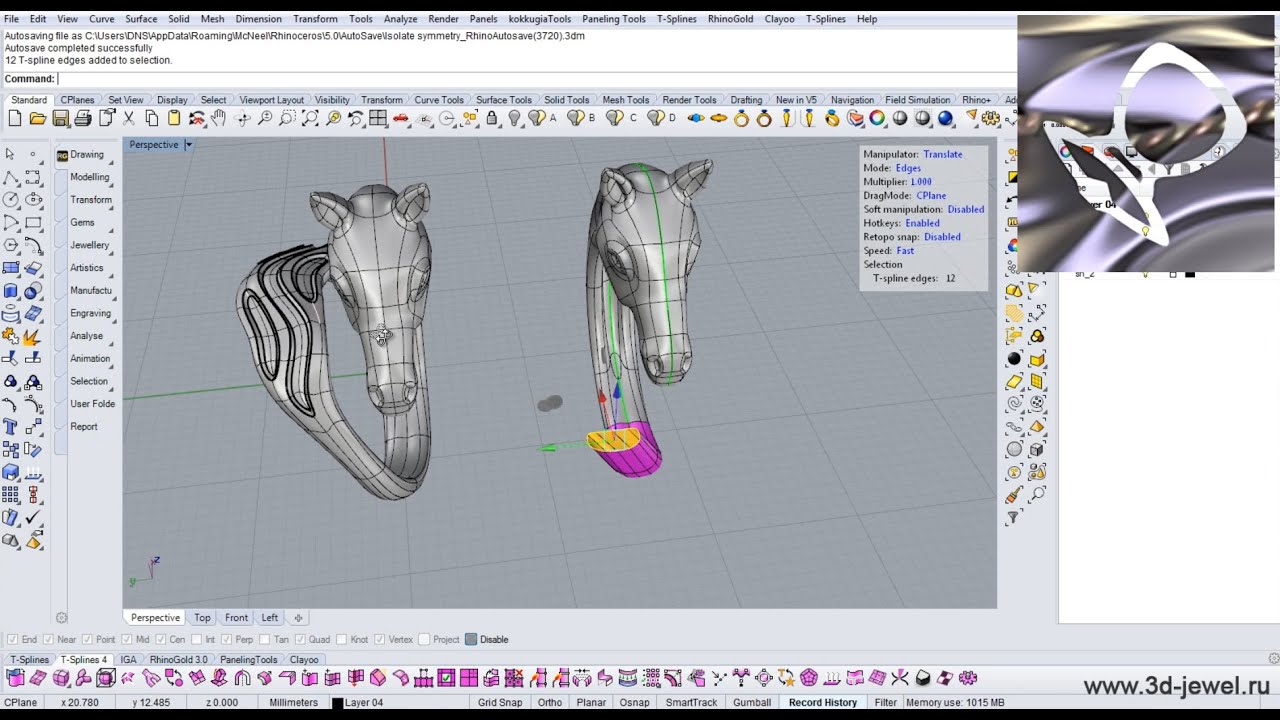1280x720 pixels.
Task: Toggle Ortho in status bar
Action: (549, 703)
